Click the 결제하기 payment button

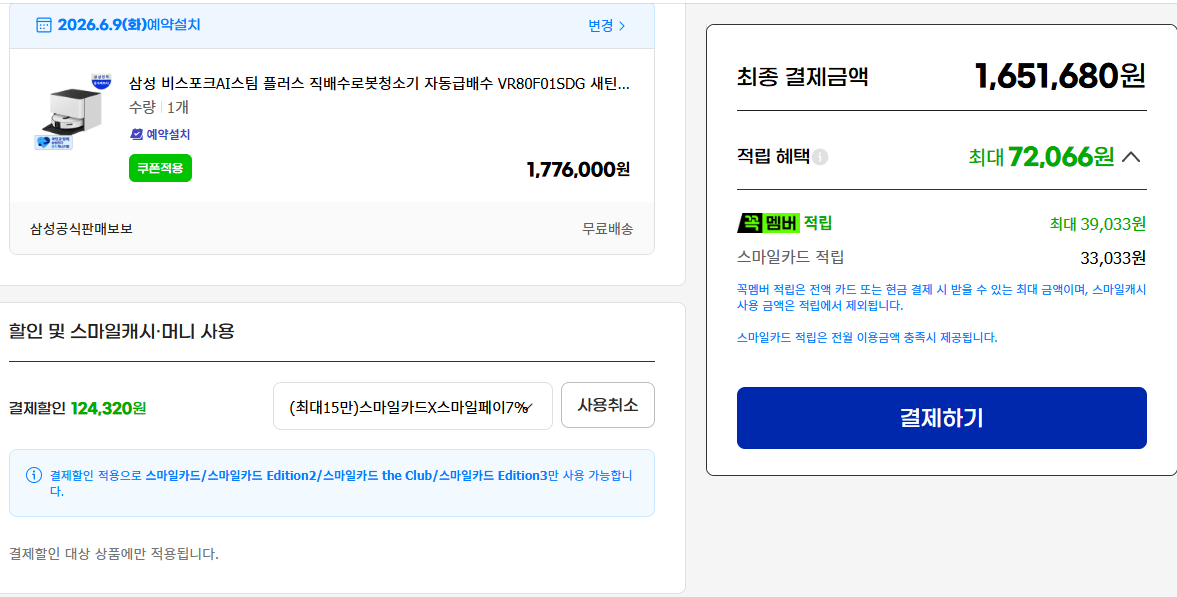point(941,418)
